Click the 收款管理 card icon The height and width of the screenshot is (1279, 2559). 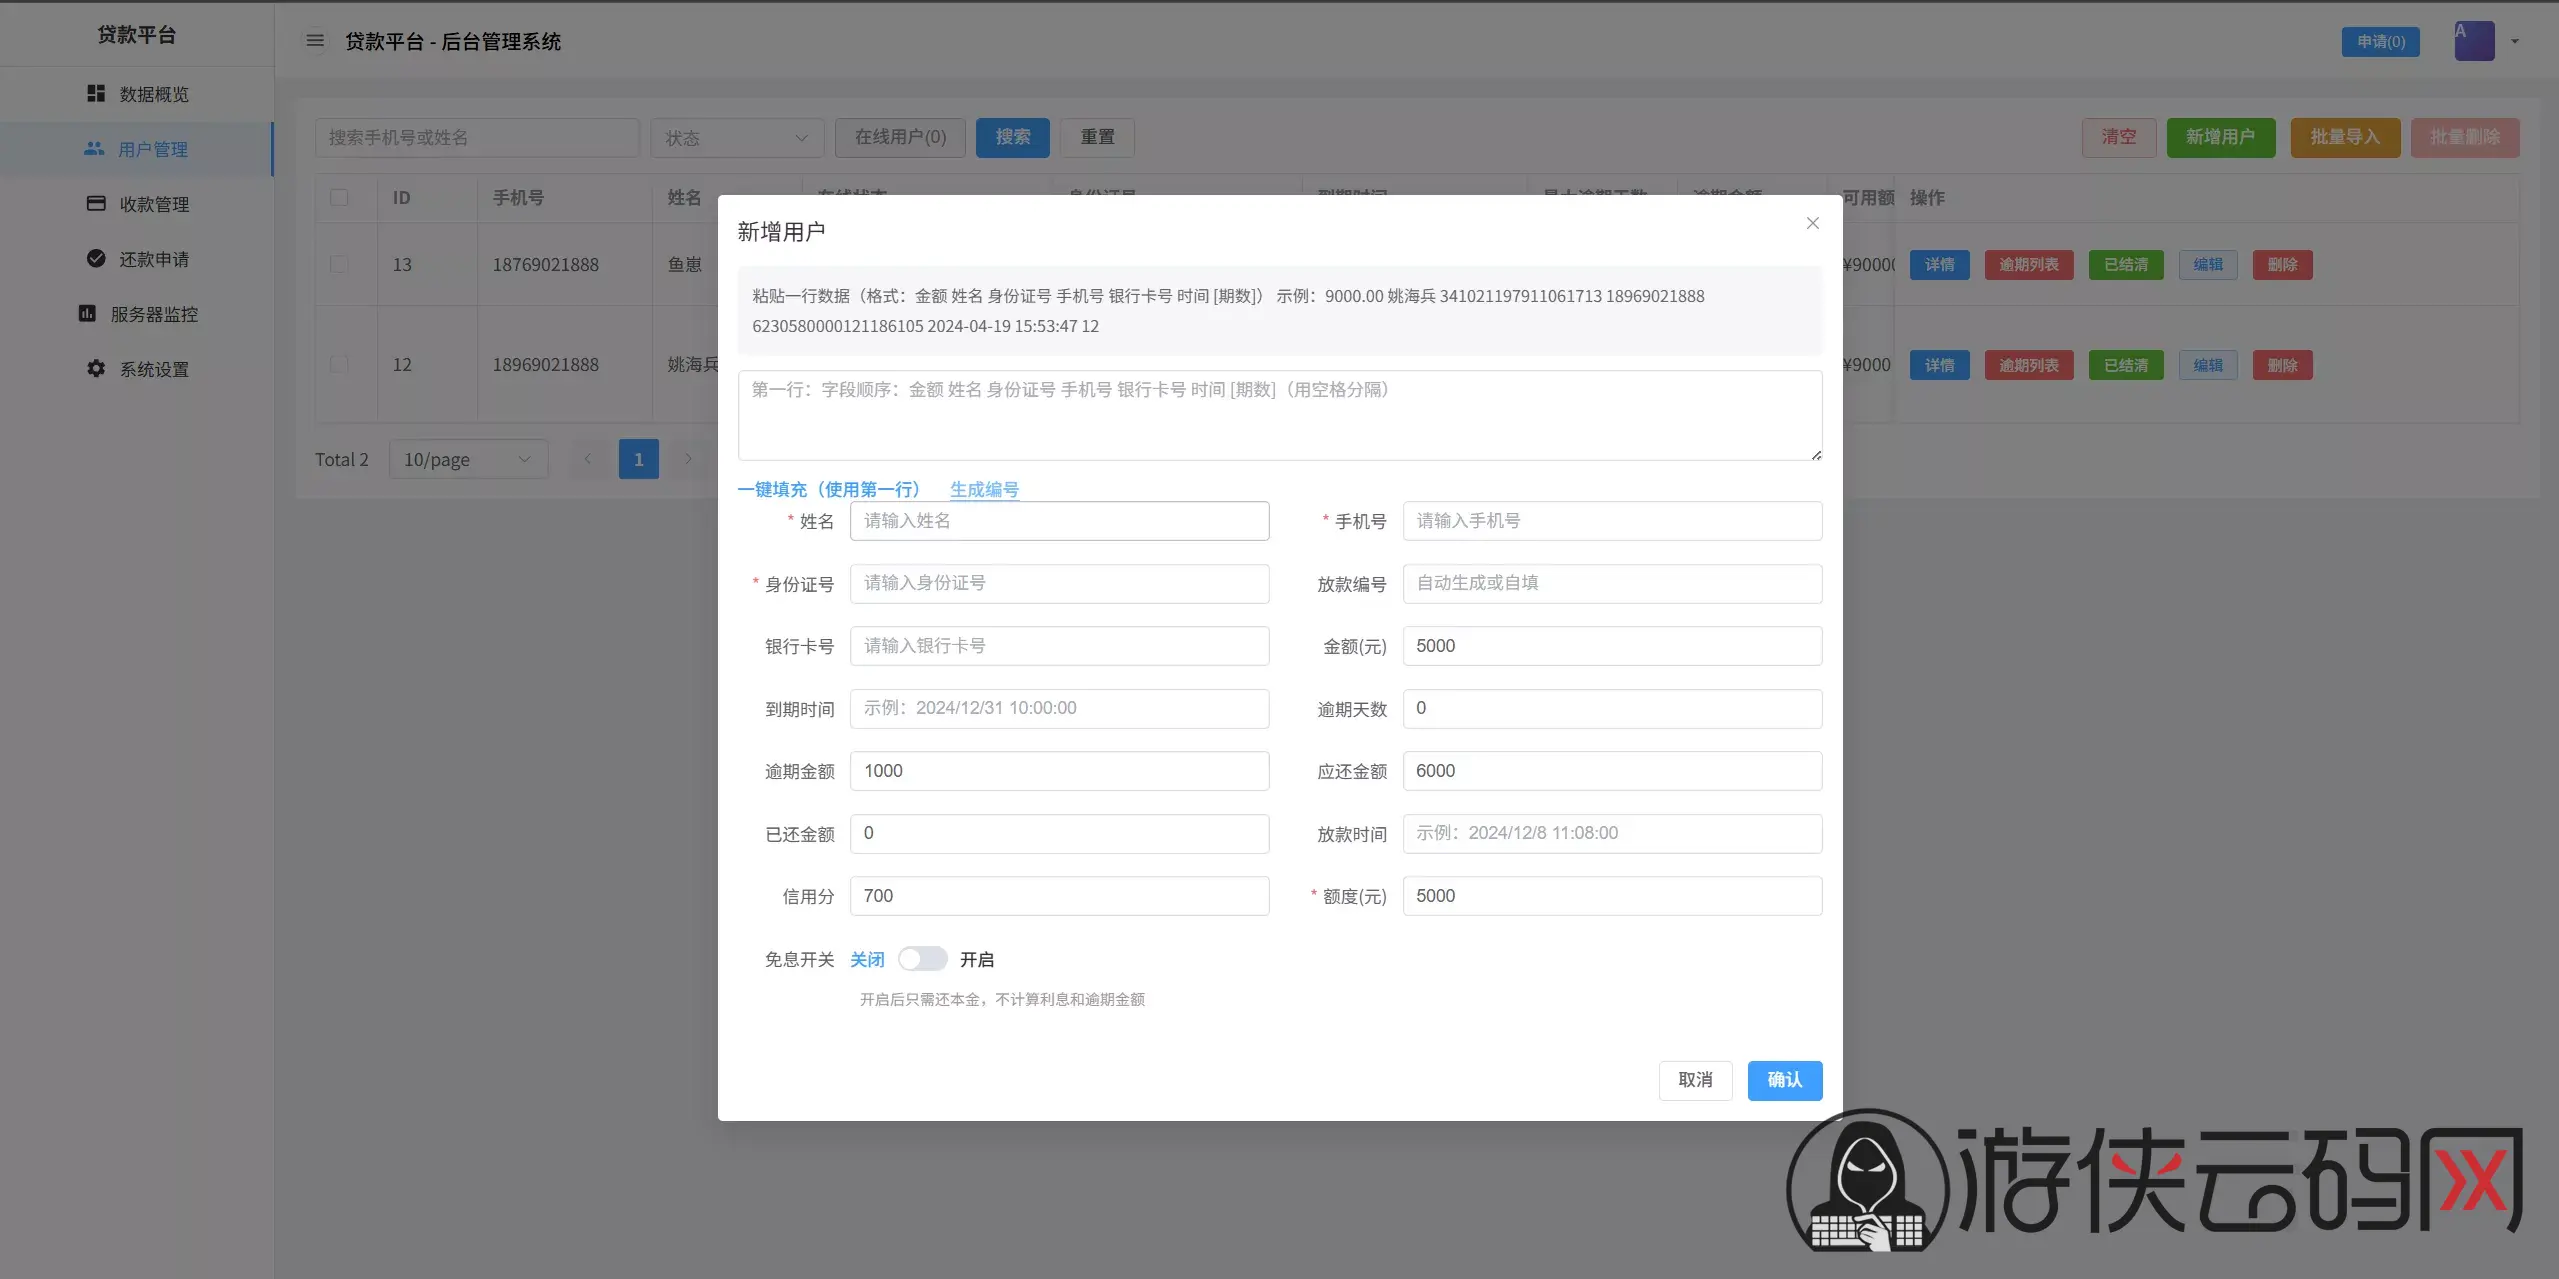(96, 203)
